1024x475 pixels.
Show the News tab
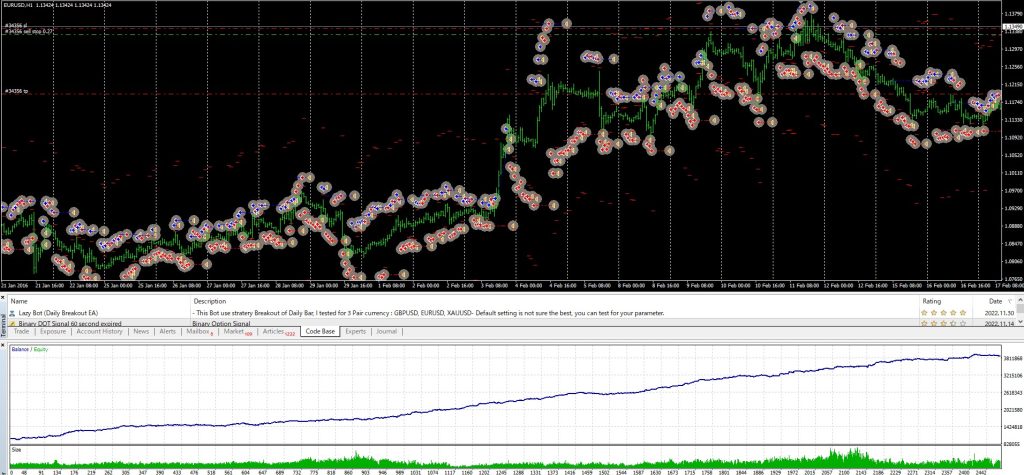point(141,331)
